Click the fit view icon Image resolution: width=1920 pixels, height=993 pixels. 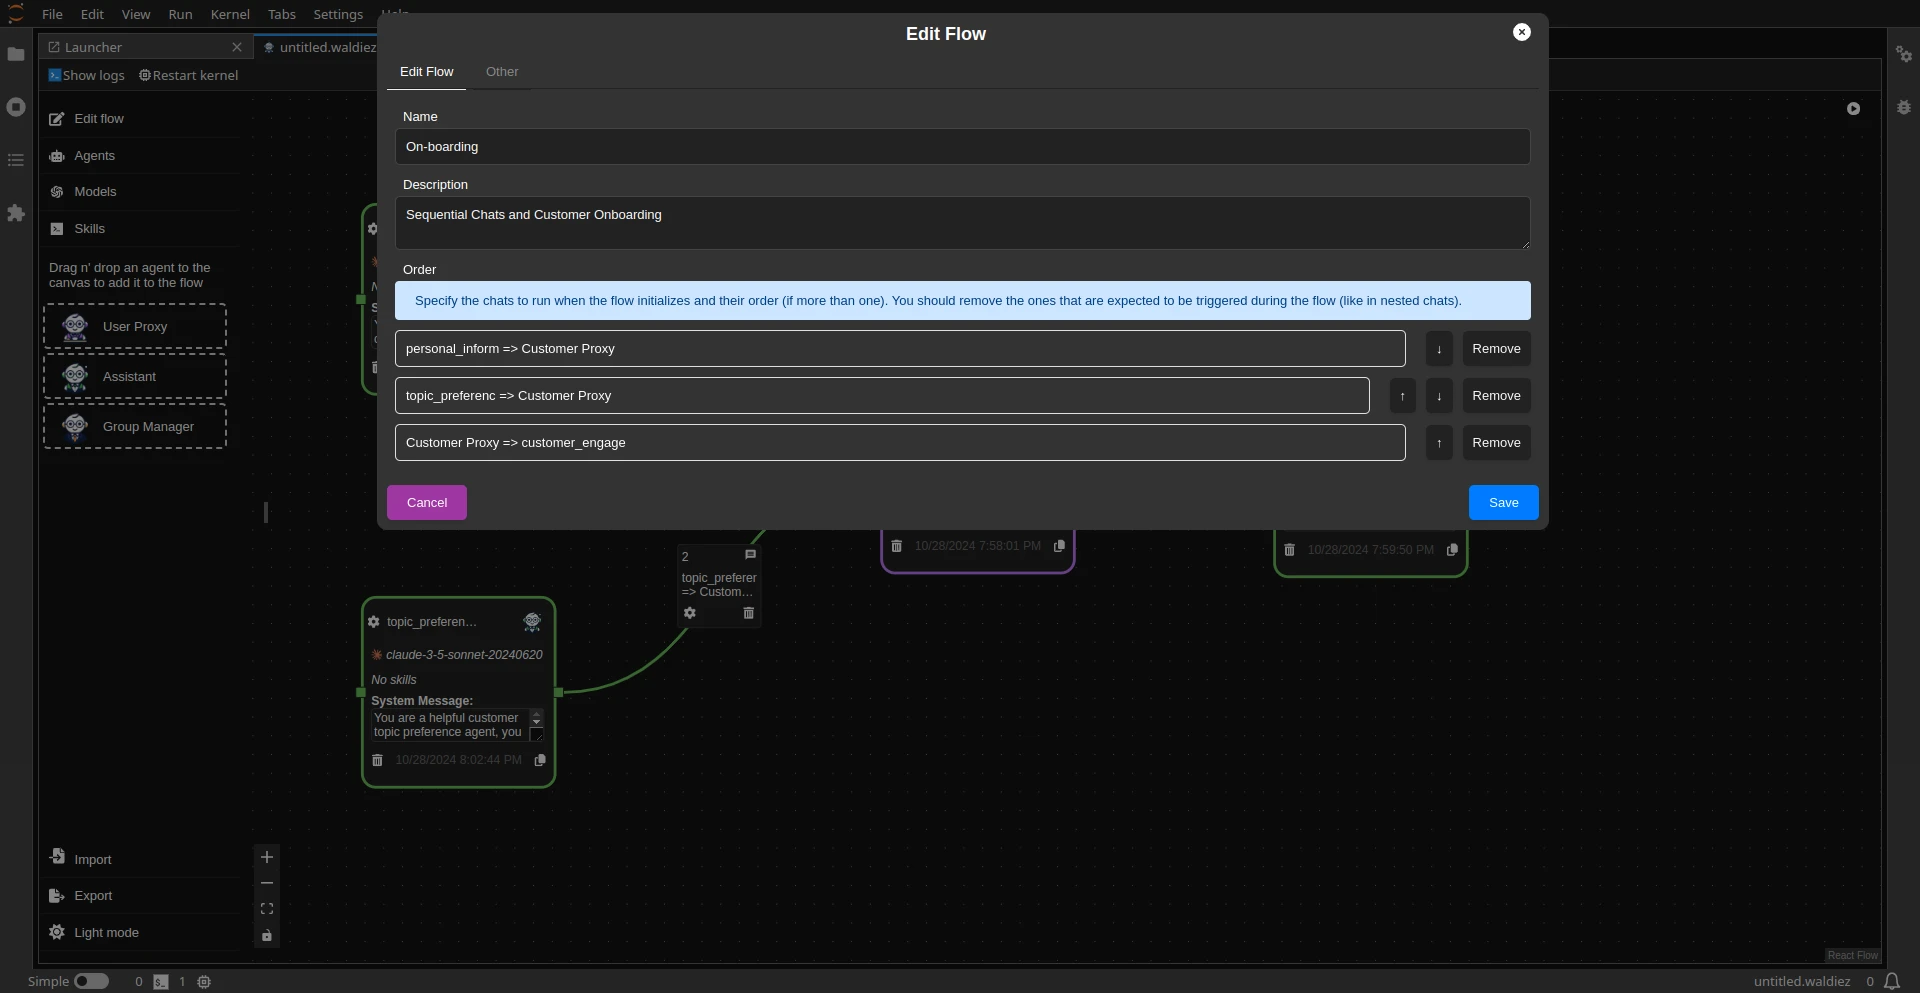(x=267, y=909)
